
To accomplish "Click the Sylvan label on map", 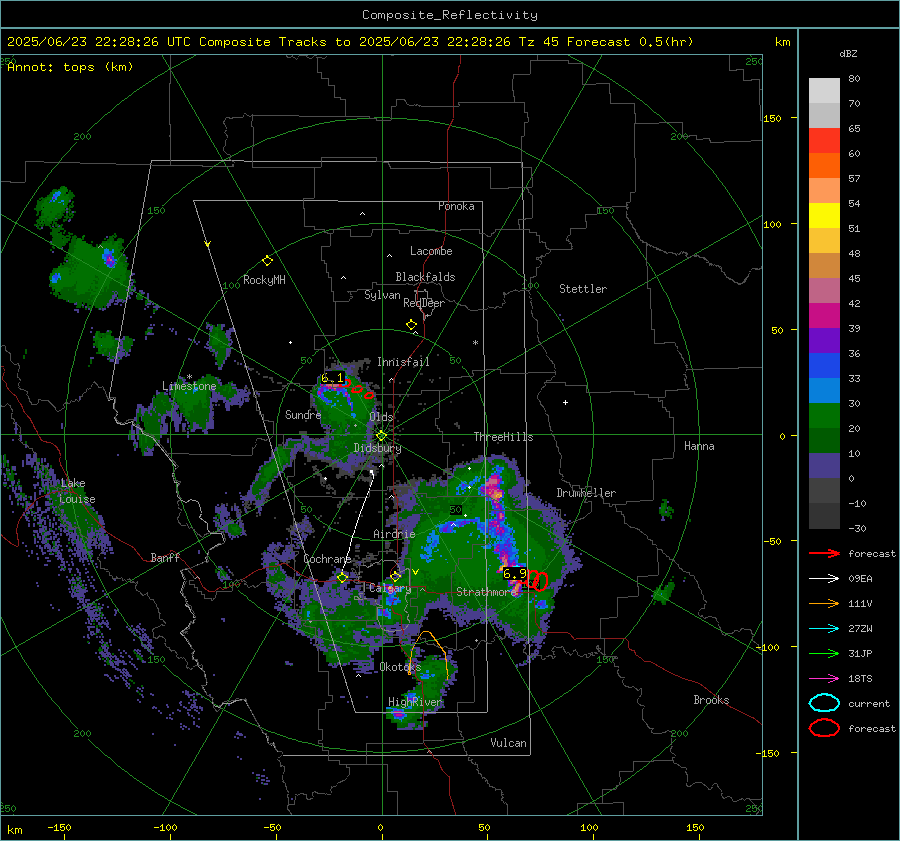I will point(382,295).
